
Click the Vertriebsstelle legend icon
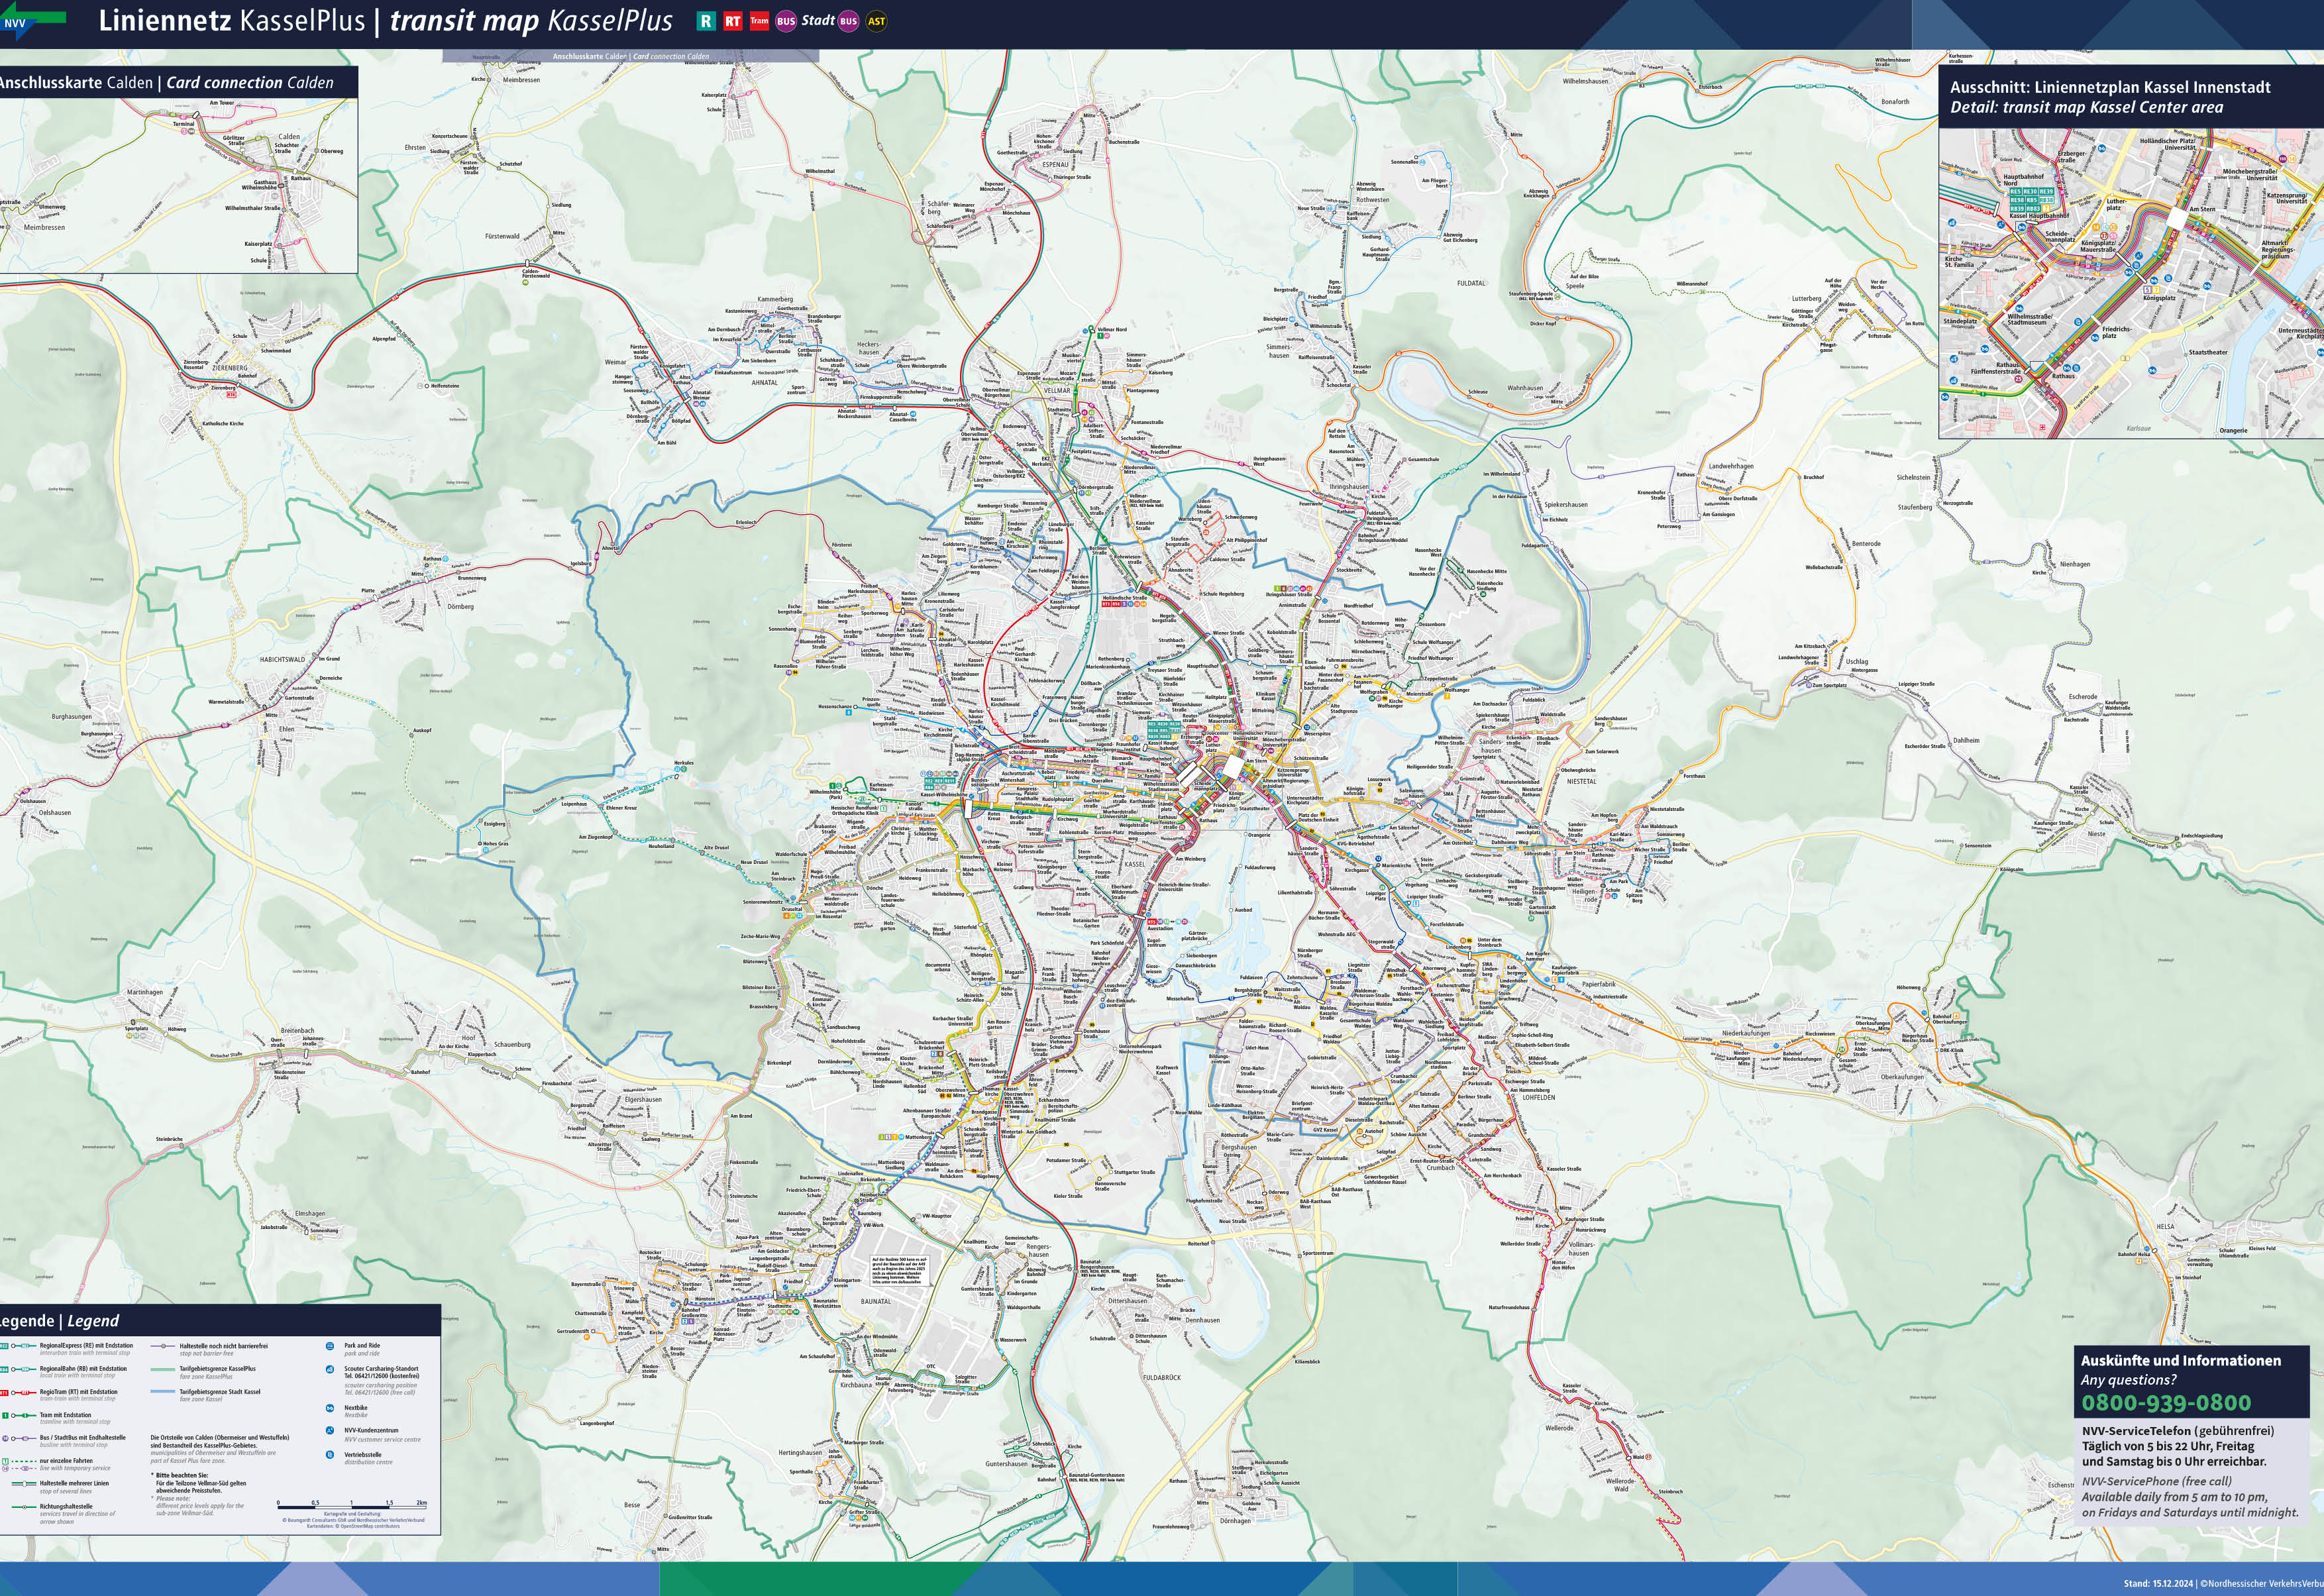(330, 1455)
